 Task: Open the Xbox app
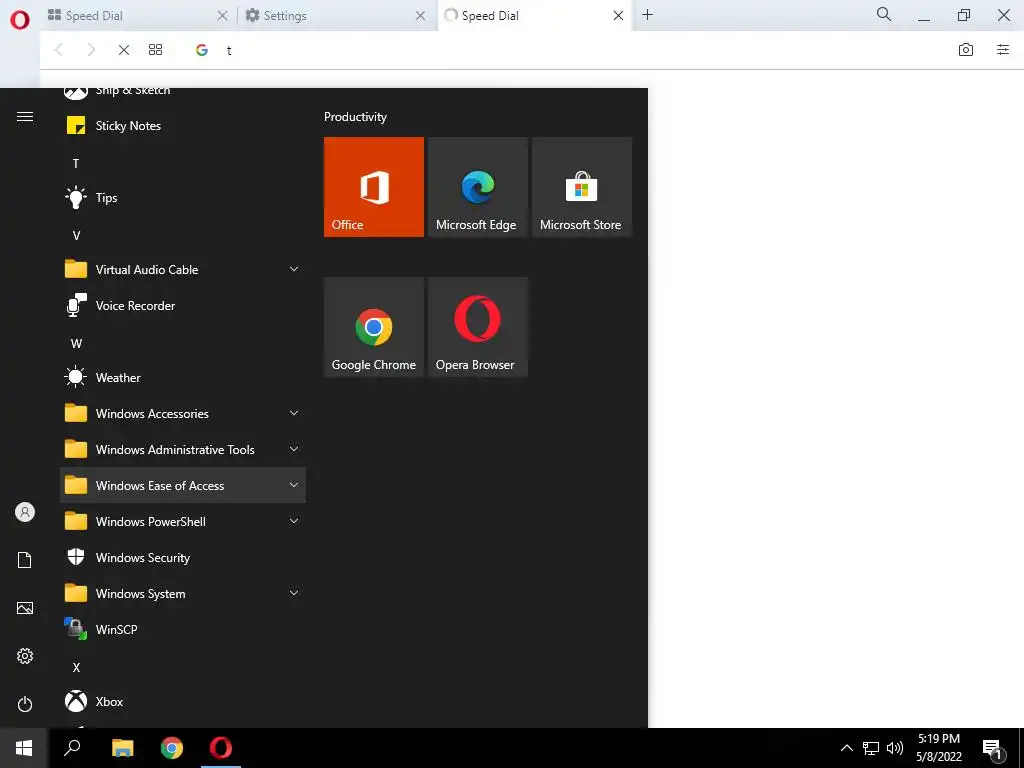pos(183,701)
